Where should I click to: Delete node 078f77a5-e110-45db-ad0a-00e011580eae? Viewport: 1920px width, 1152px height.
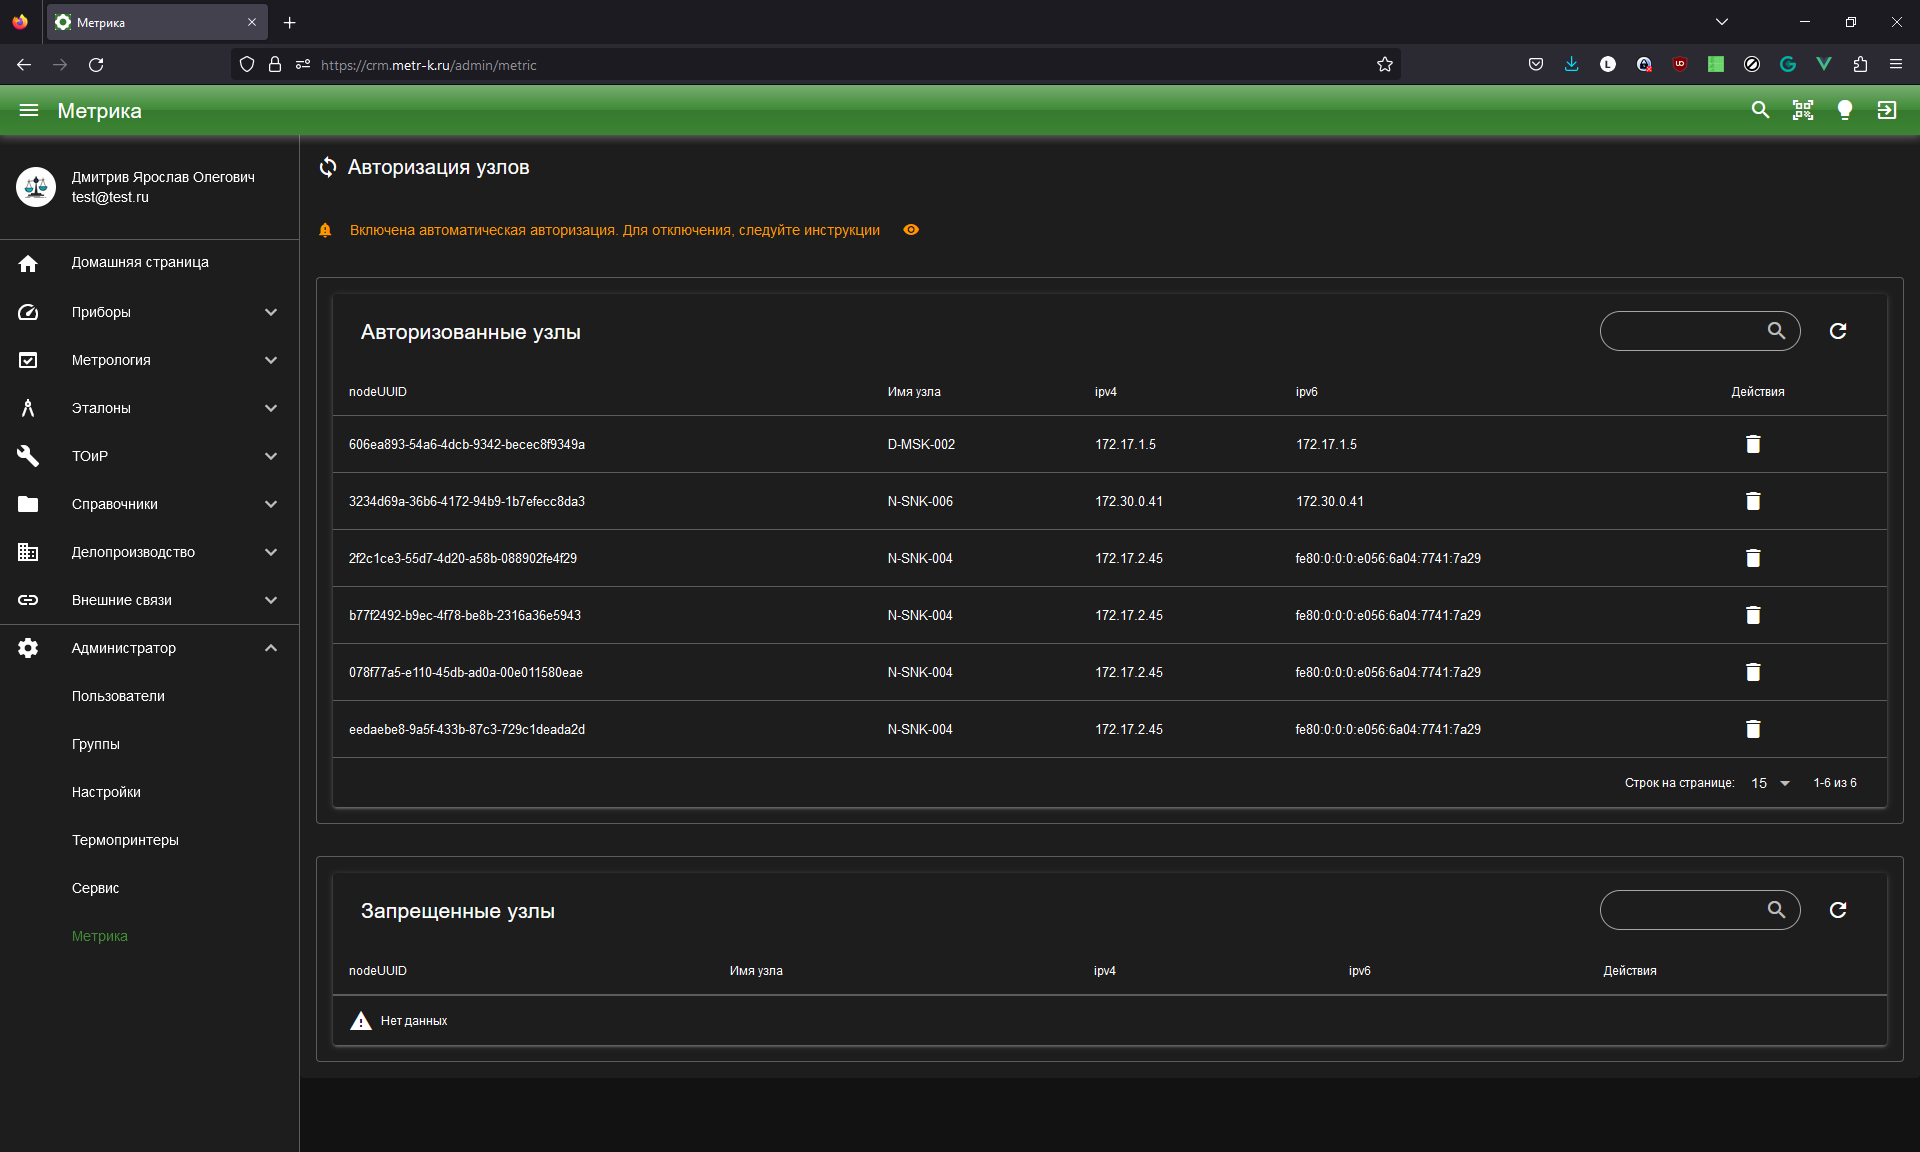1753,672
